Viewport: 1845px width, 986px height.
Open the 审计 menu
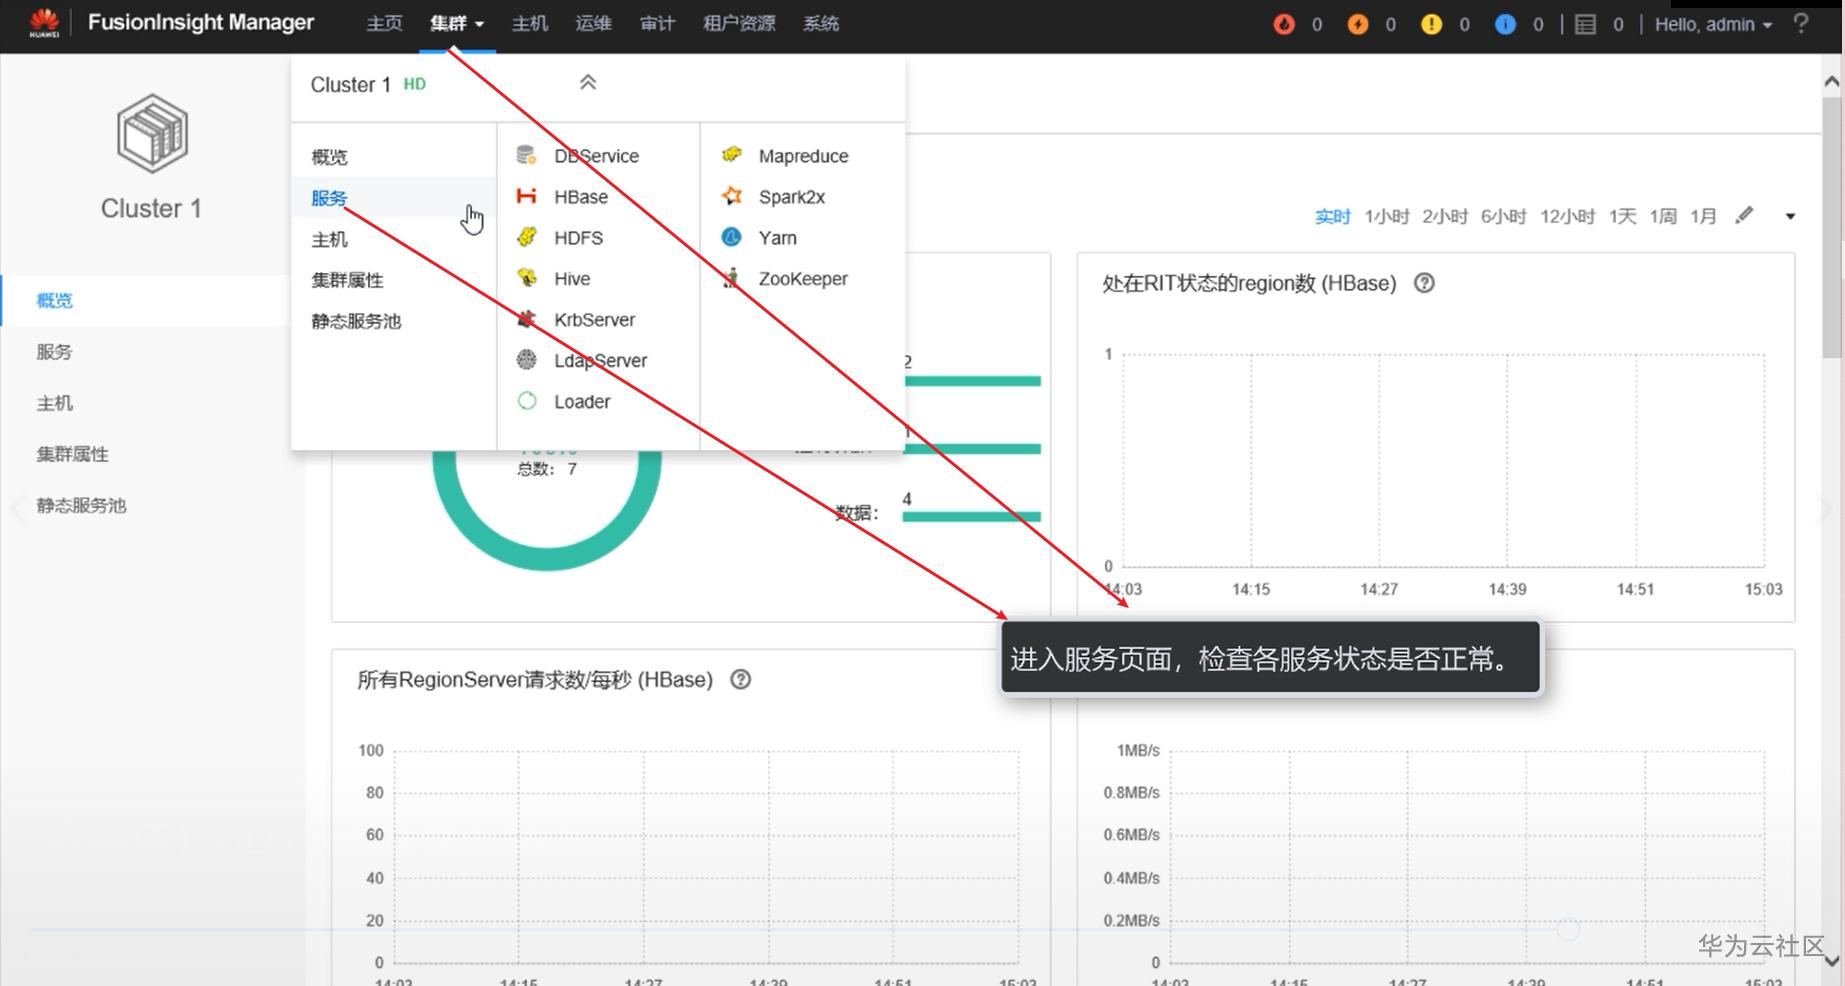(658, 24)
